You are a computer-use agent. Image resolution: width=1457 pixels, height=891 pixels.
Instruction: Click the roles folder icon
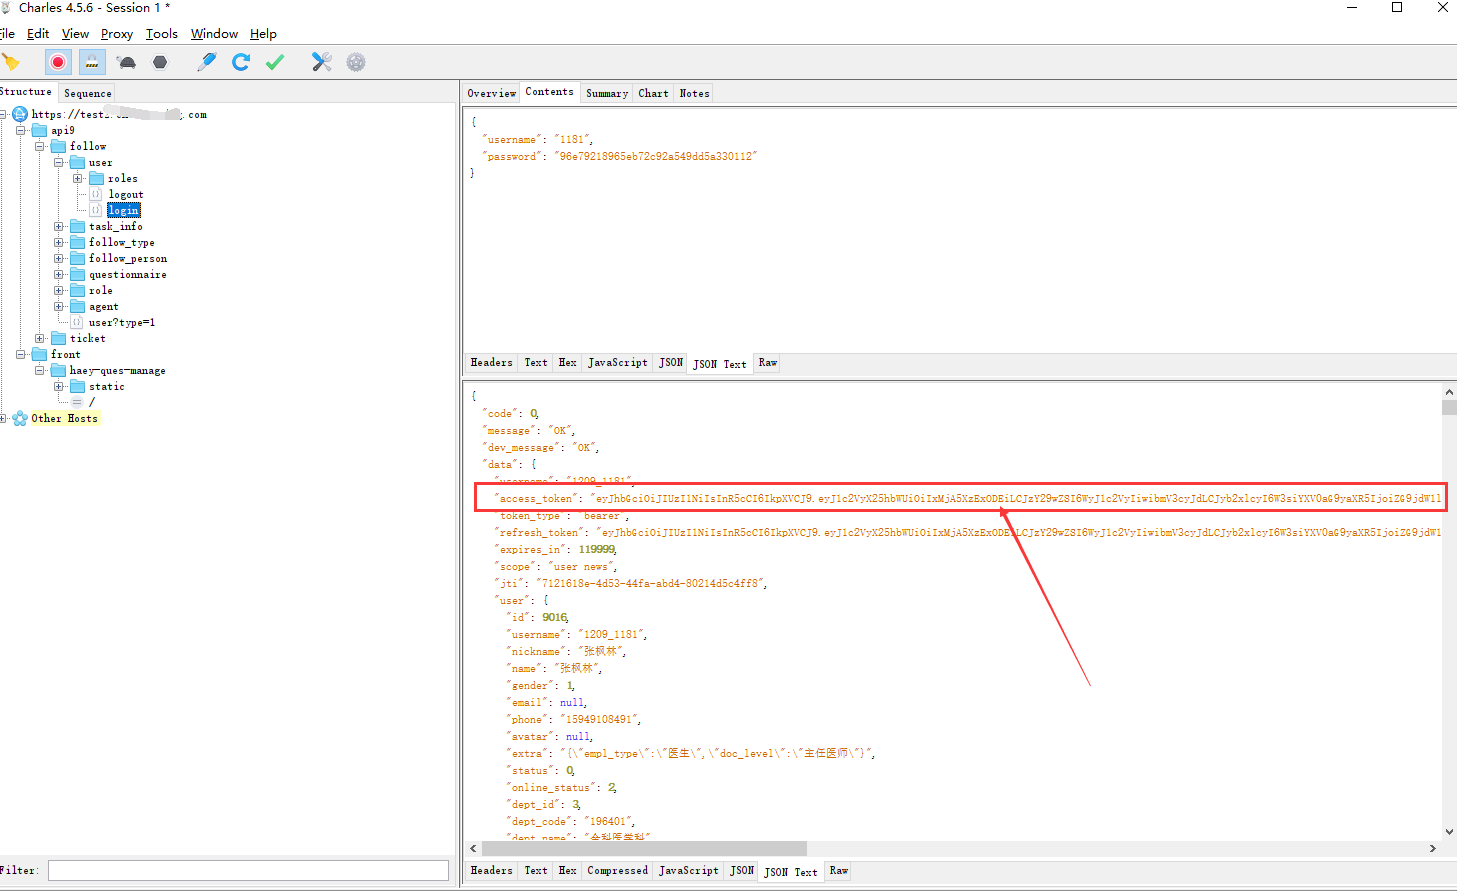click(97, 178)
